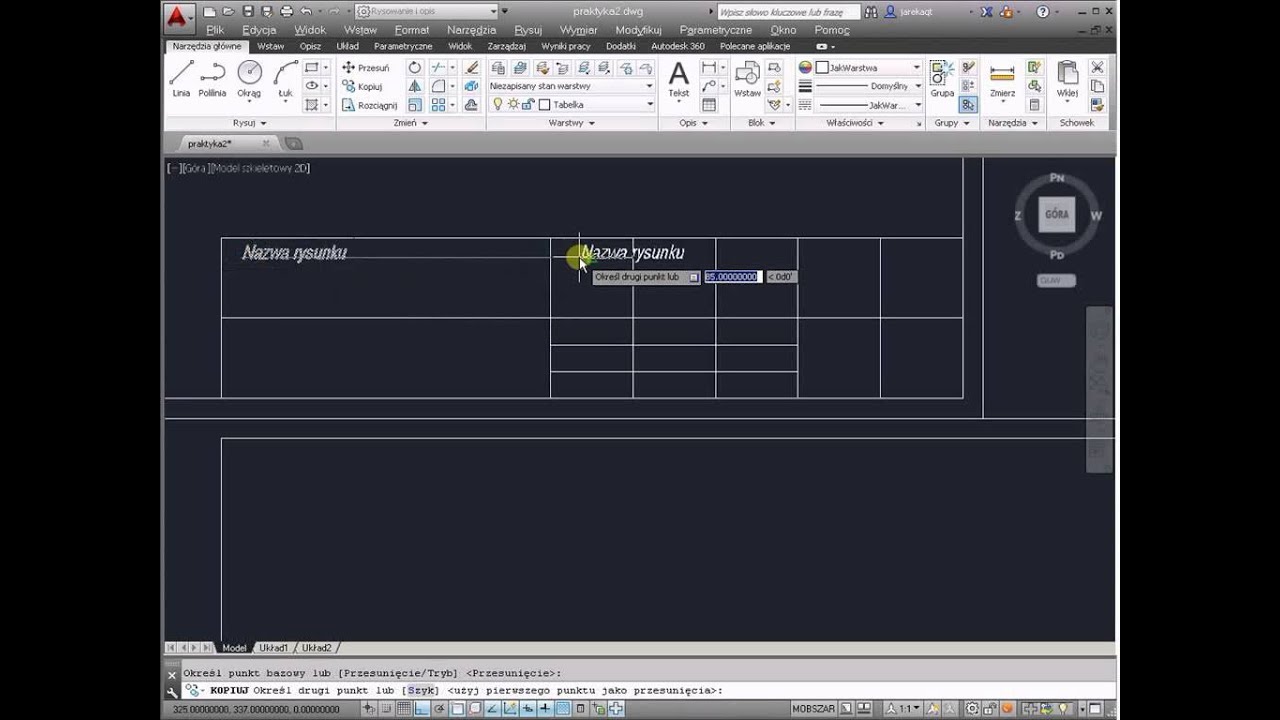Viewport: 1280px width, 720px height.
Task: Click the binoculars search icon
Action: point(870,12)
